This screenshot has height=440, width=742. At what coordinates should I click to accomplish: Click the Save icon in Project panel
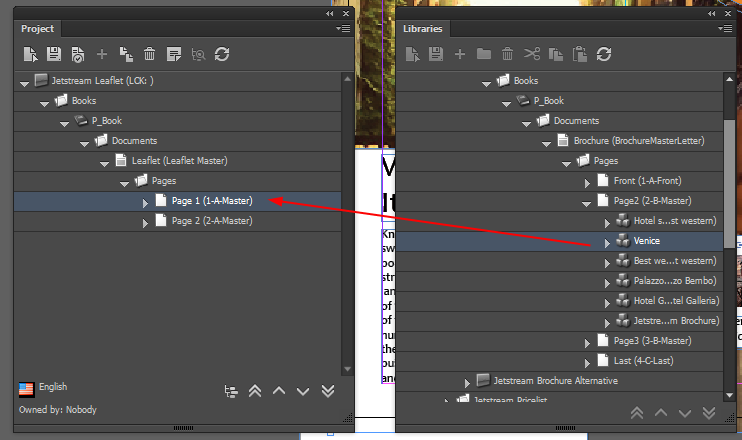53,54
